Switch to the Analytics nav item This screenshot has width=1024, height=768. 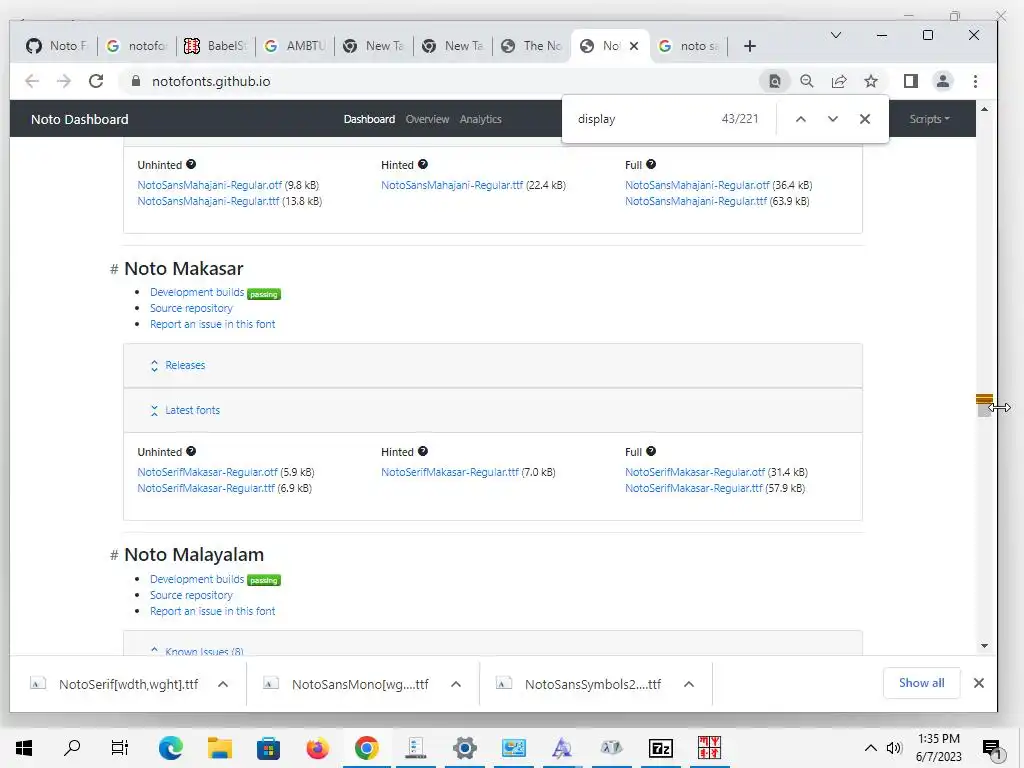[x=481, y=119]
